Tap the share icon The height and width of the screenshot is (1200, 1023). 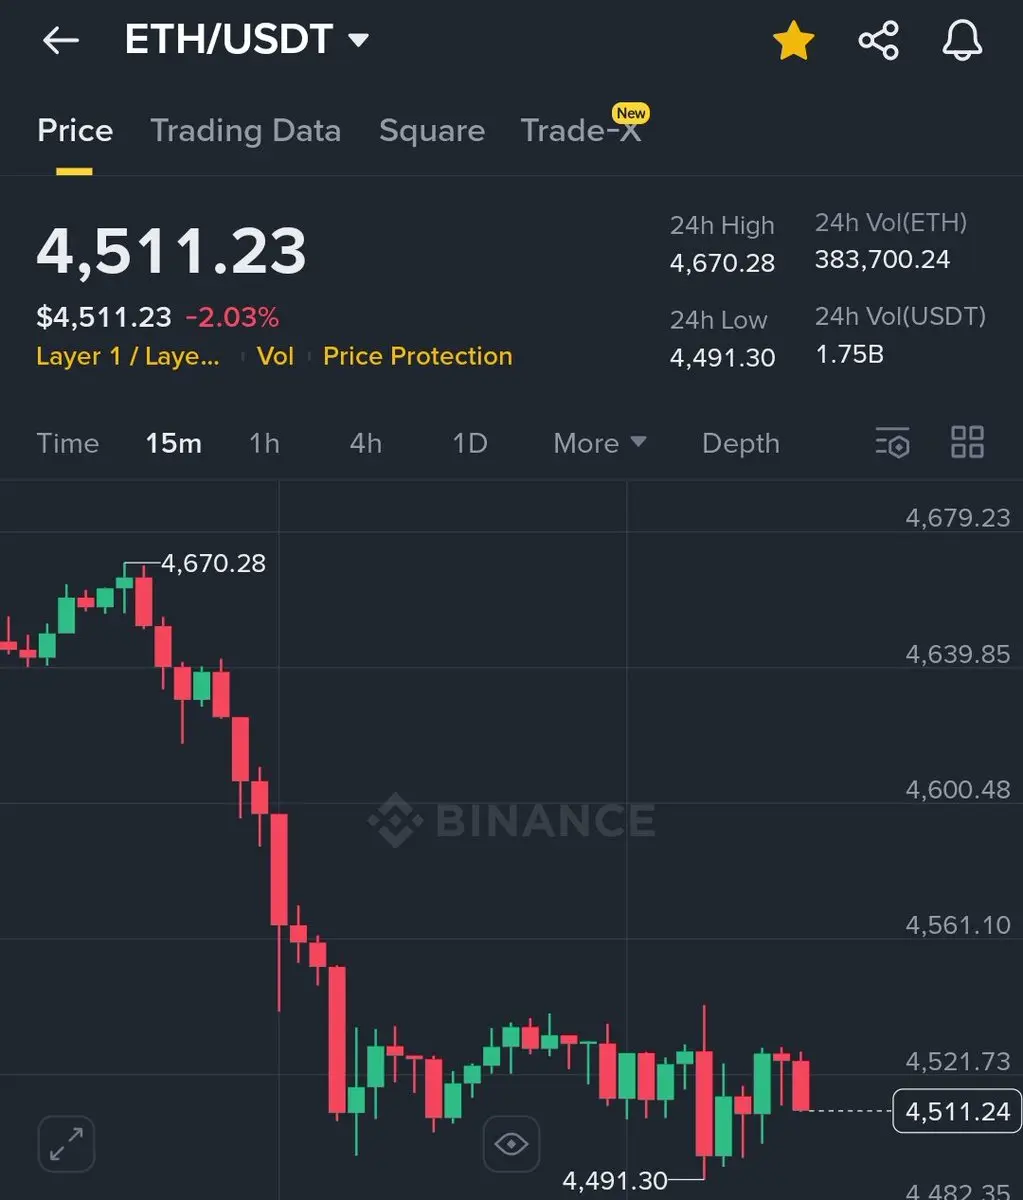point(878,41)
